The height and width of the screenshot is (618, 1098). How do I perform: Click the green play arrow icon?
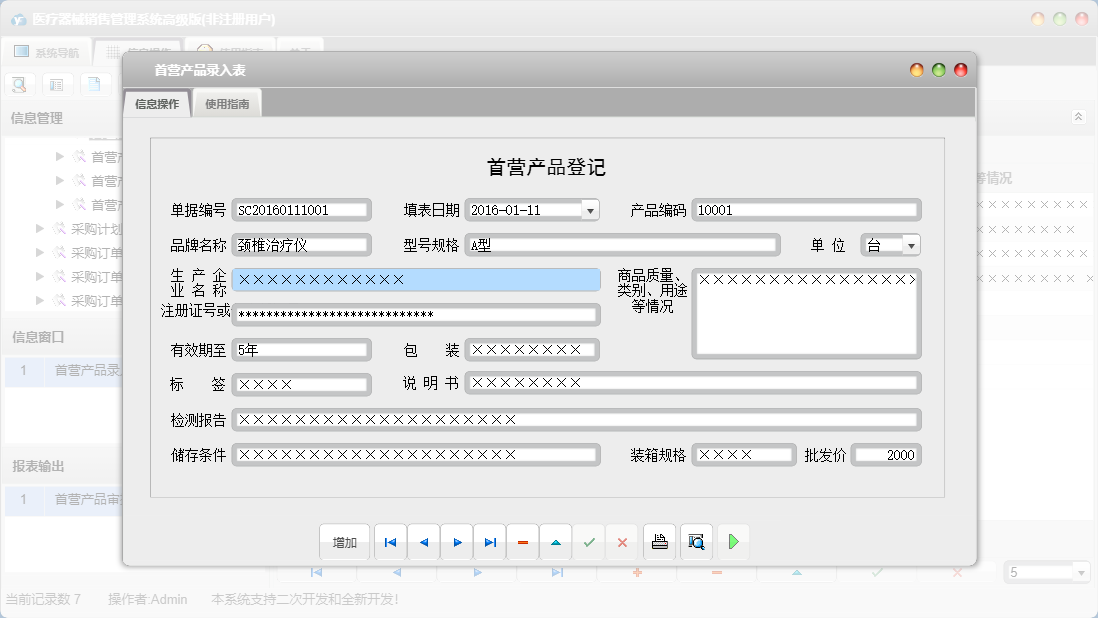(x=733, y=542)
